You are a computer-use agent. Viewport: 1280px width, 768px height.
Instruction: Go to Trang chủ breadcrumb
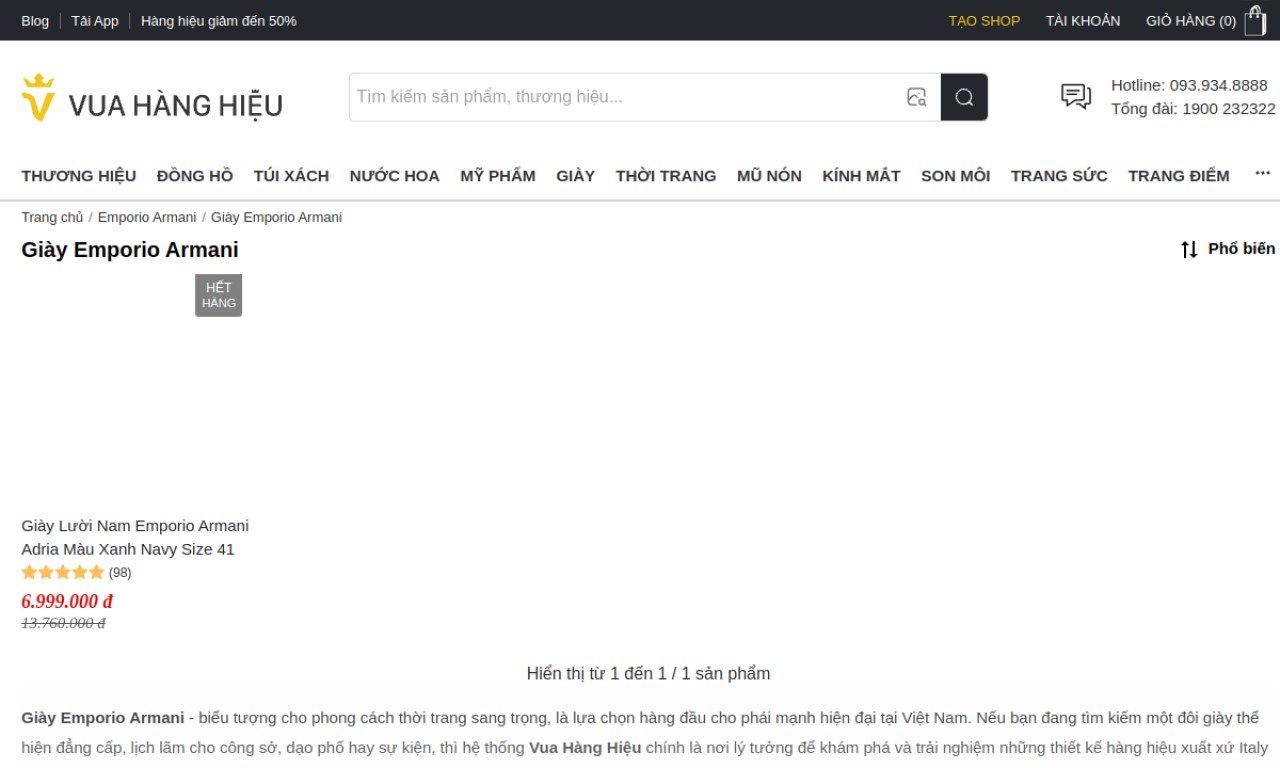[52, 217]
